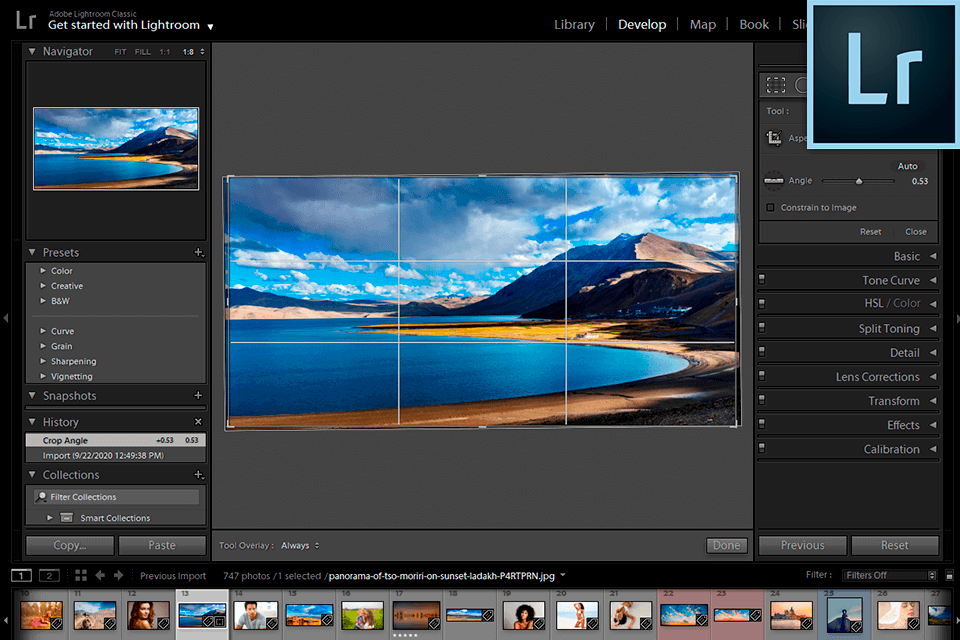Create a snapshot using the plus icon

[x=198, y=395]
